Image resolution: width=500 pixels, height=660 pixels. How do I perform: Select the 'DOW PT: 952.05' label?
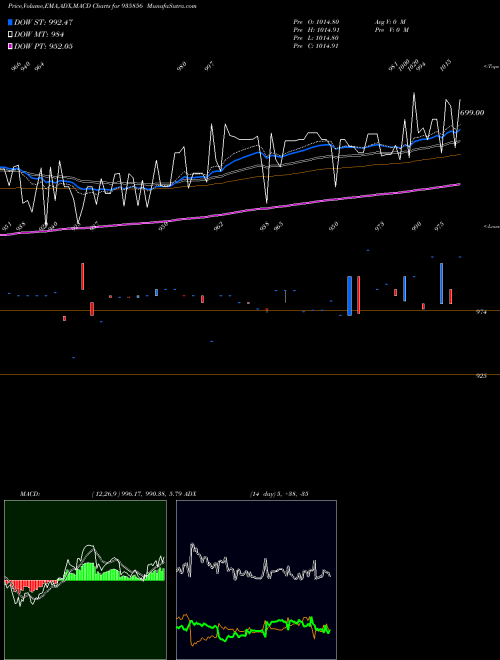tap(43, 46)
